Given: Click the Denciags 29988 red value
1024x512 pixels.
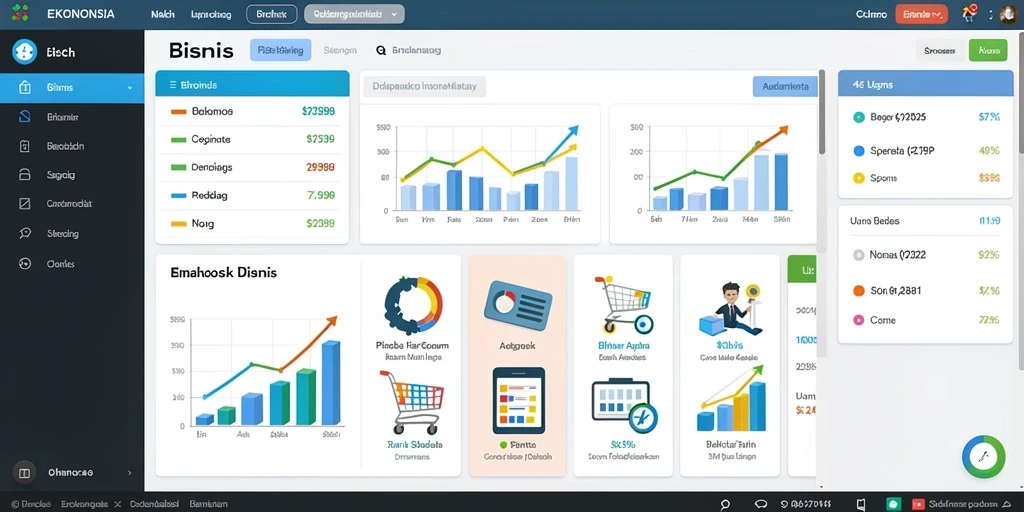Looking at the screenshot, I should (x=321, y=167).
